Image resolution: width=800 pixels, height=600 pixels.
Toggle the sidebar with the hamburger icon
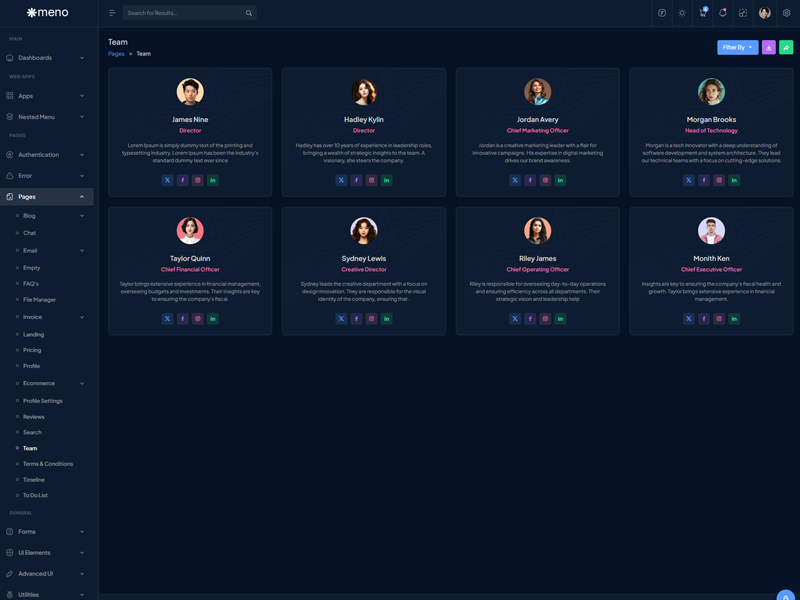pyautogui.click(x=112, y=13)
